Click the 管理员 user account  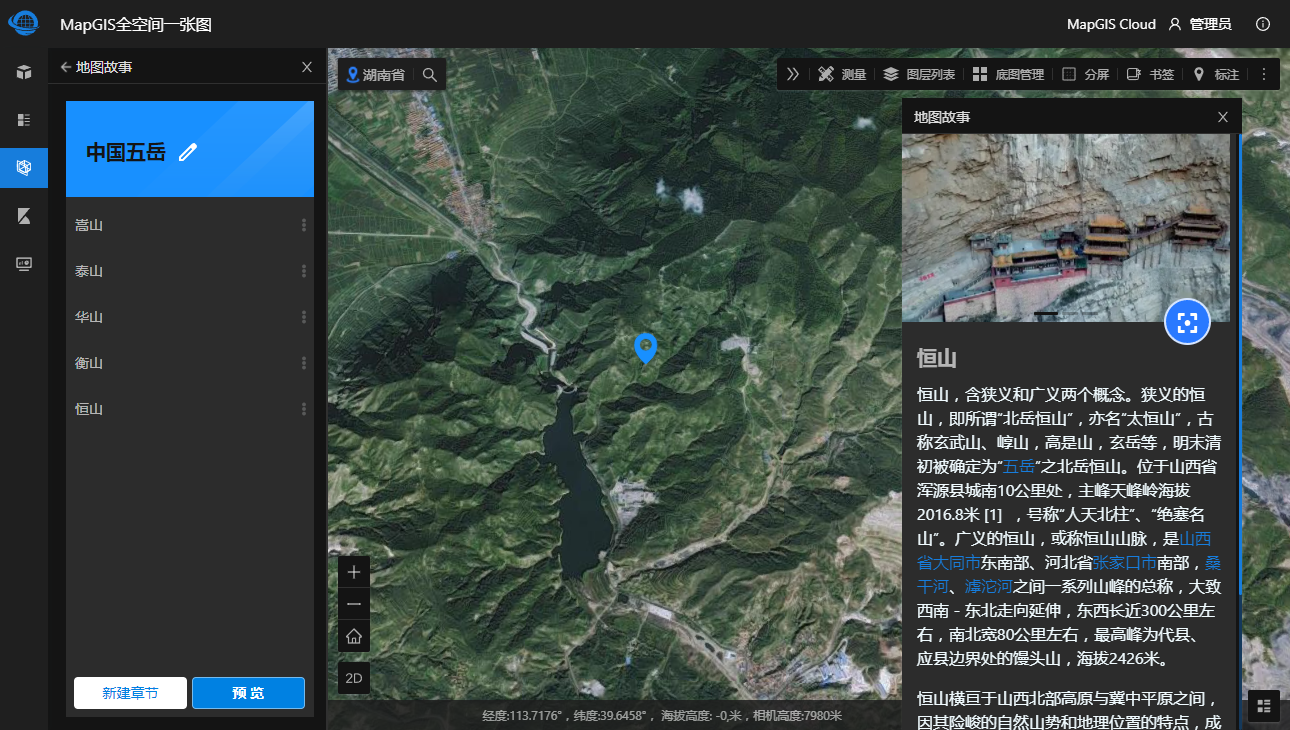click(1199, 24)
